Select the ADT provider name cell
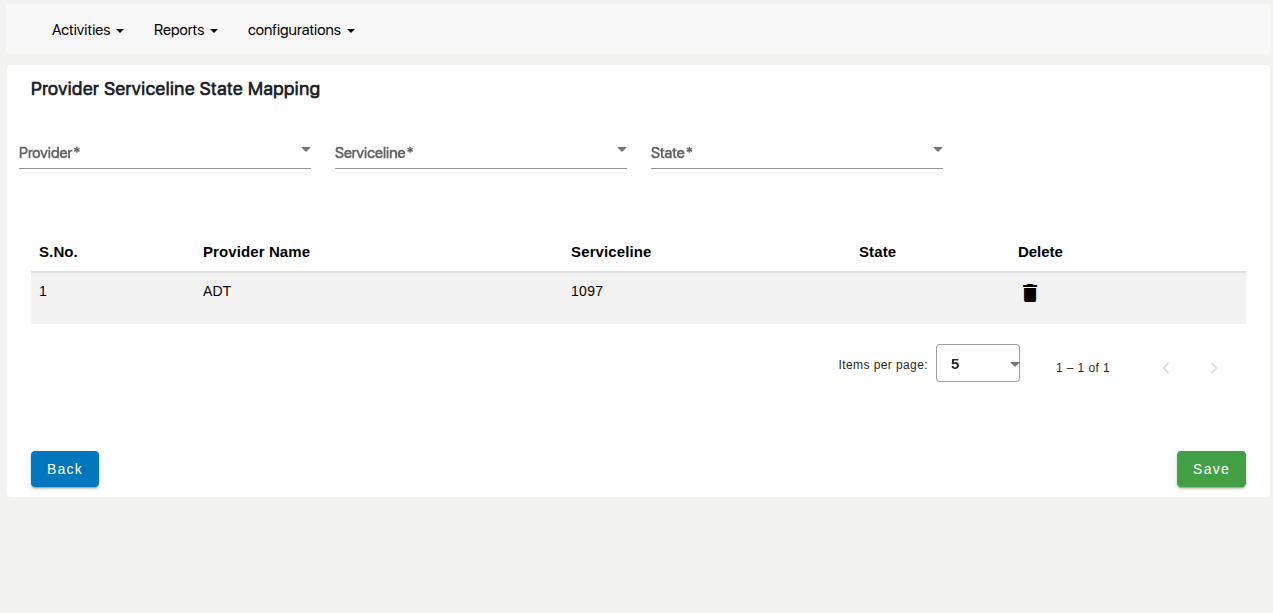Image resolution: width=1273 pixels, height=613 pixels. [217, 292]
